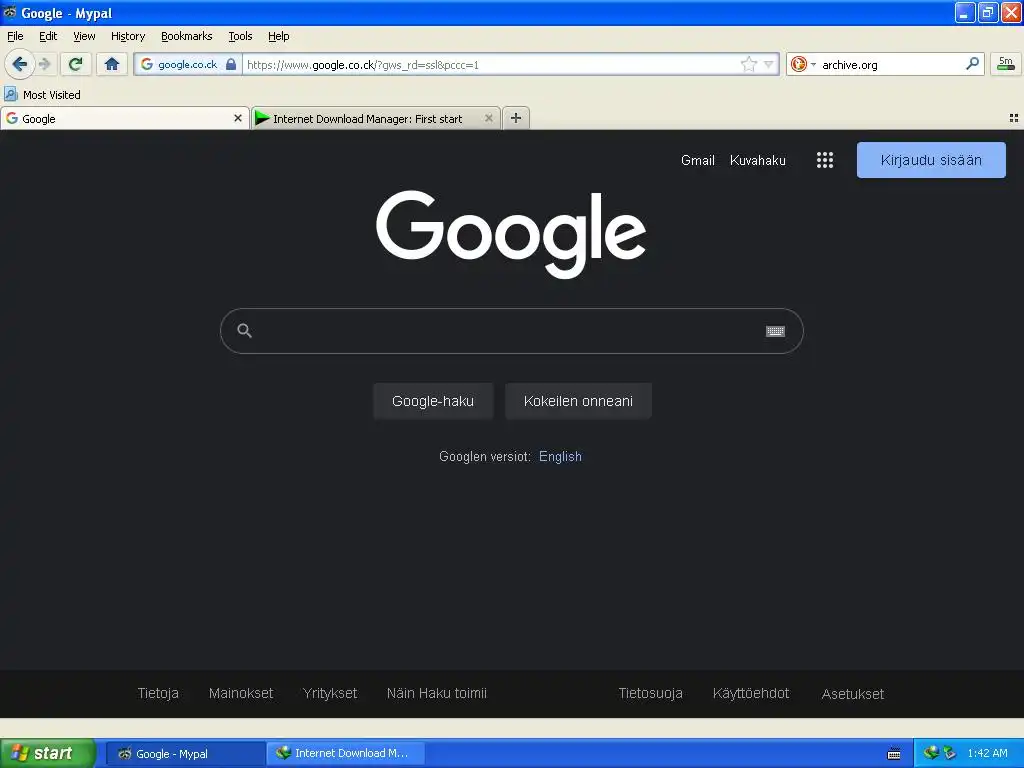
Task: Switch to the Internet Download Manager: First start tab
Action: click(x=376, y=118)
